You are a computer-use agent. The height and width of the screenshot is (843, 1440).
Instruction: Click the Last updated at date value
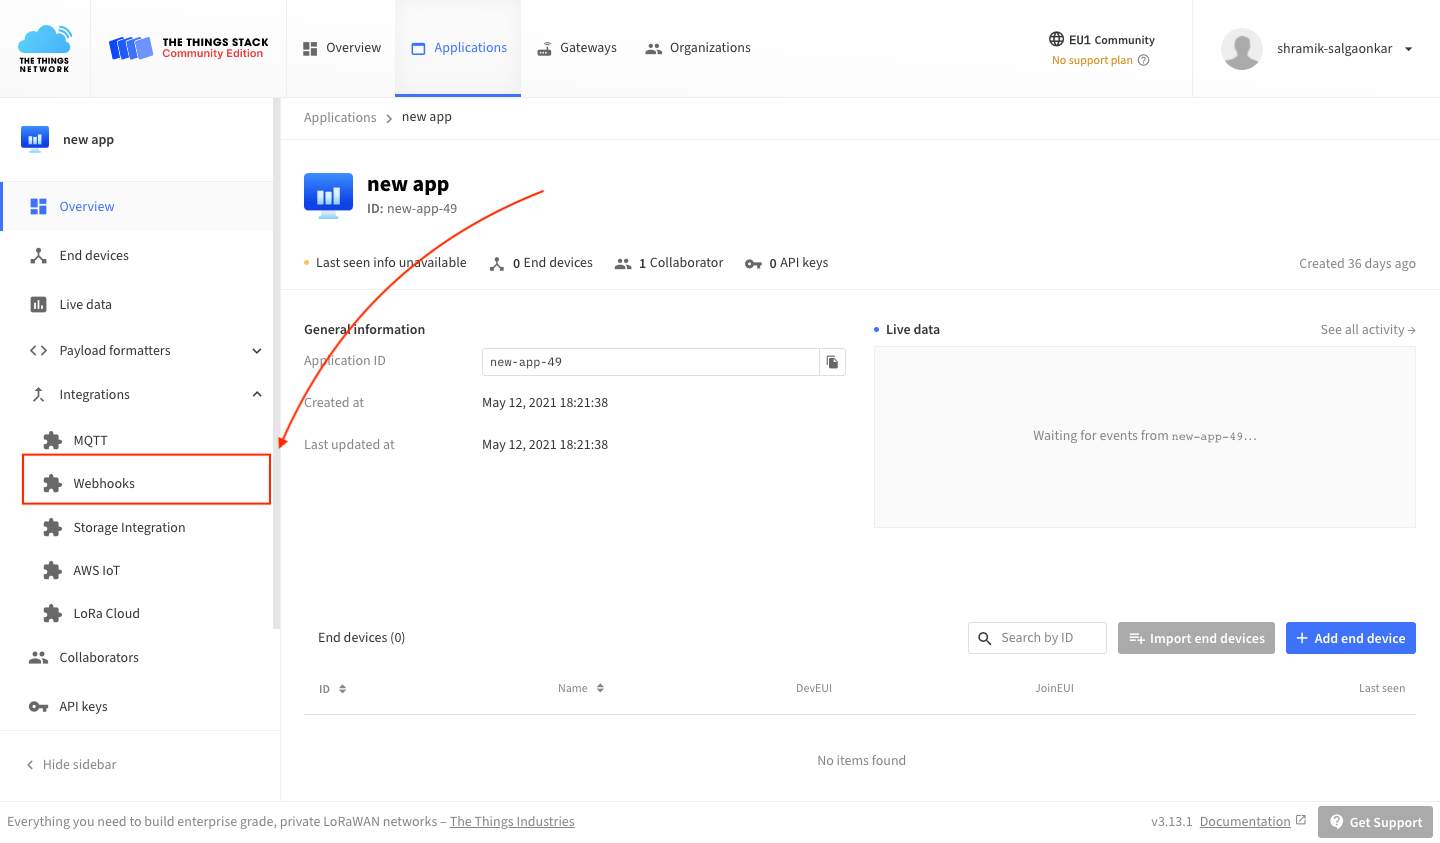(545, 445)
